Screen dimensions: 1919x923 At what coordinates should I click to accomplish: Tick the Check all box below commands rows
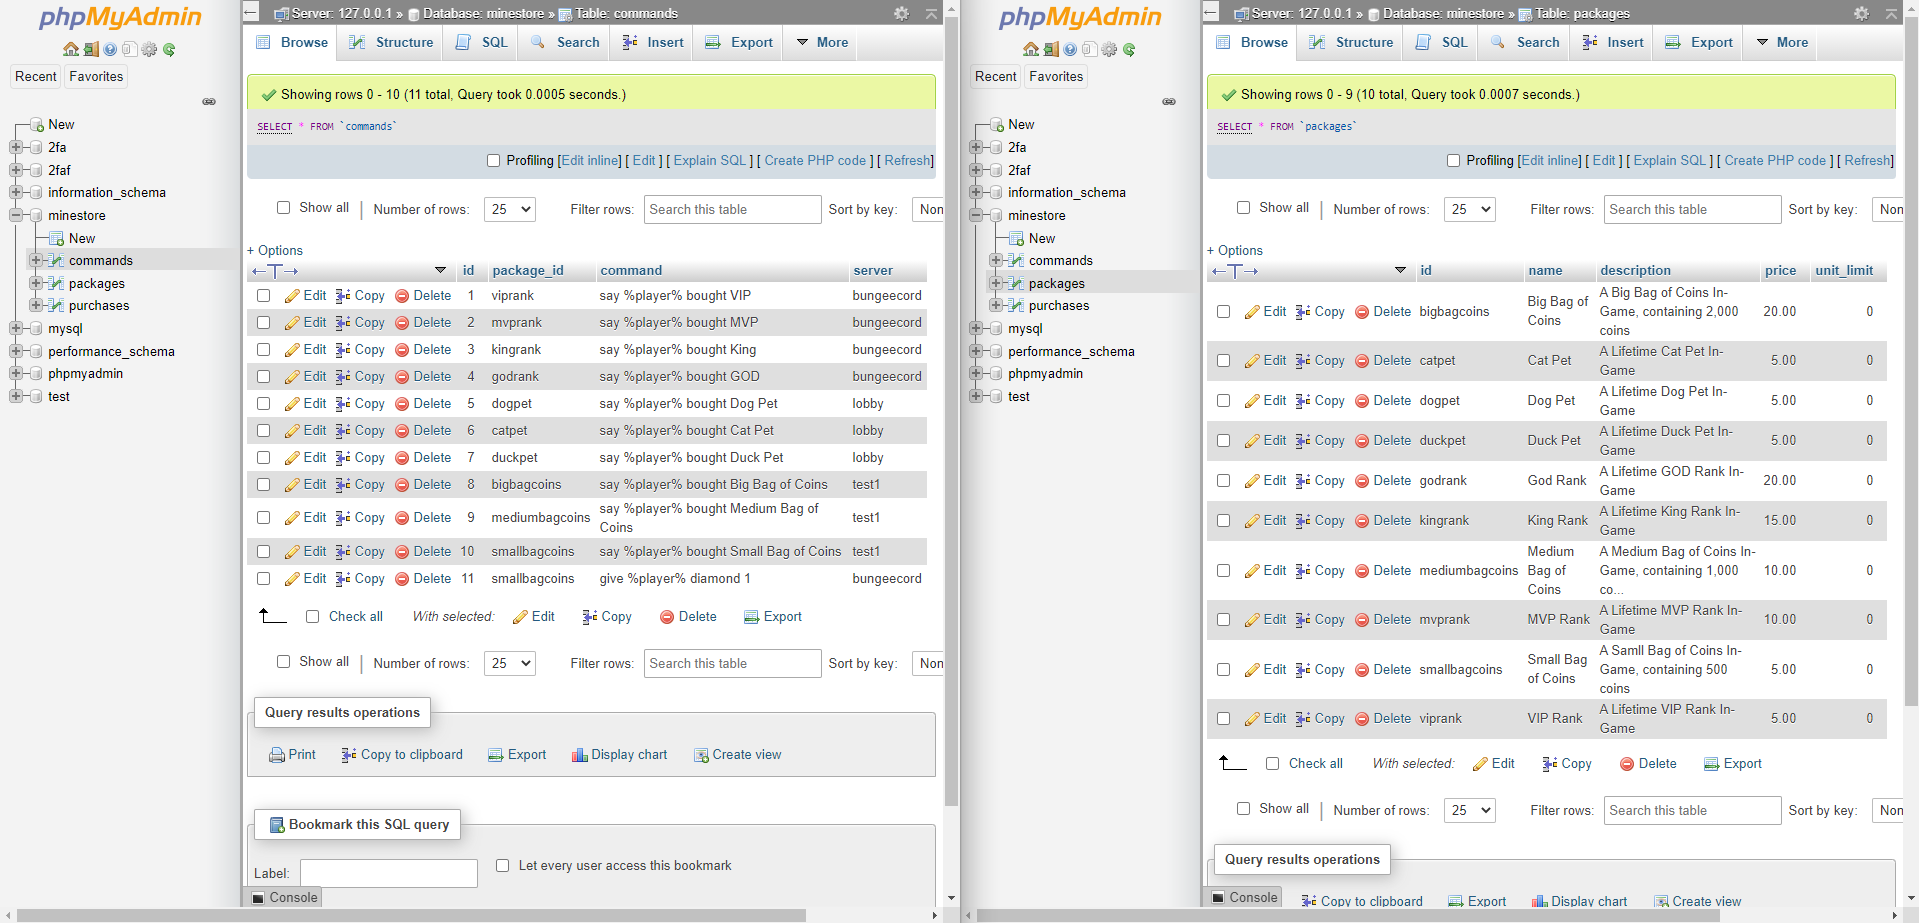(312, 617)
